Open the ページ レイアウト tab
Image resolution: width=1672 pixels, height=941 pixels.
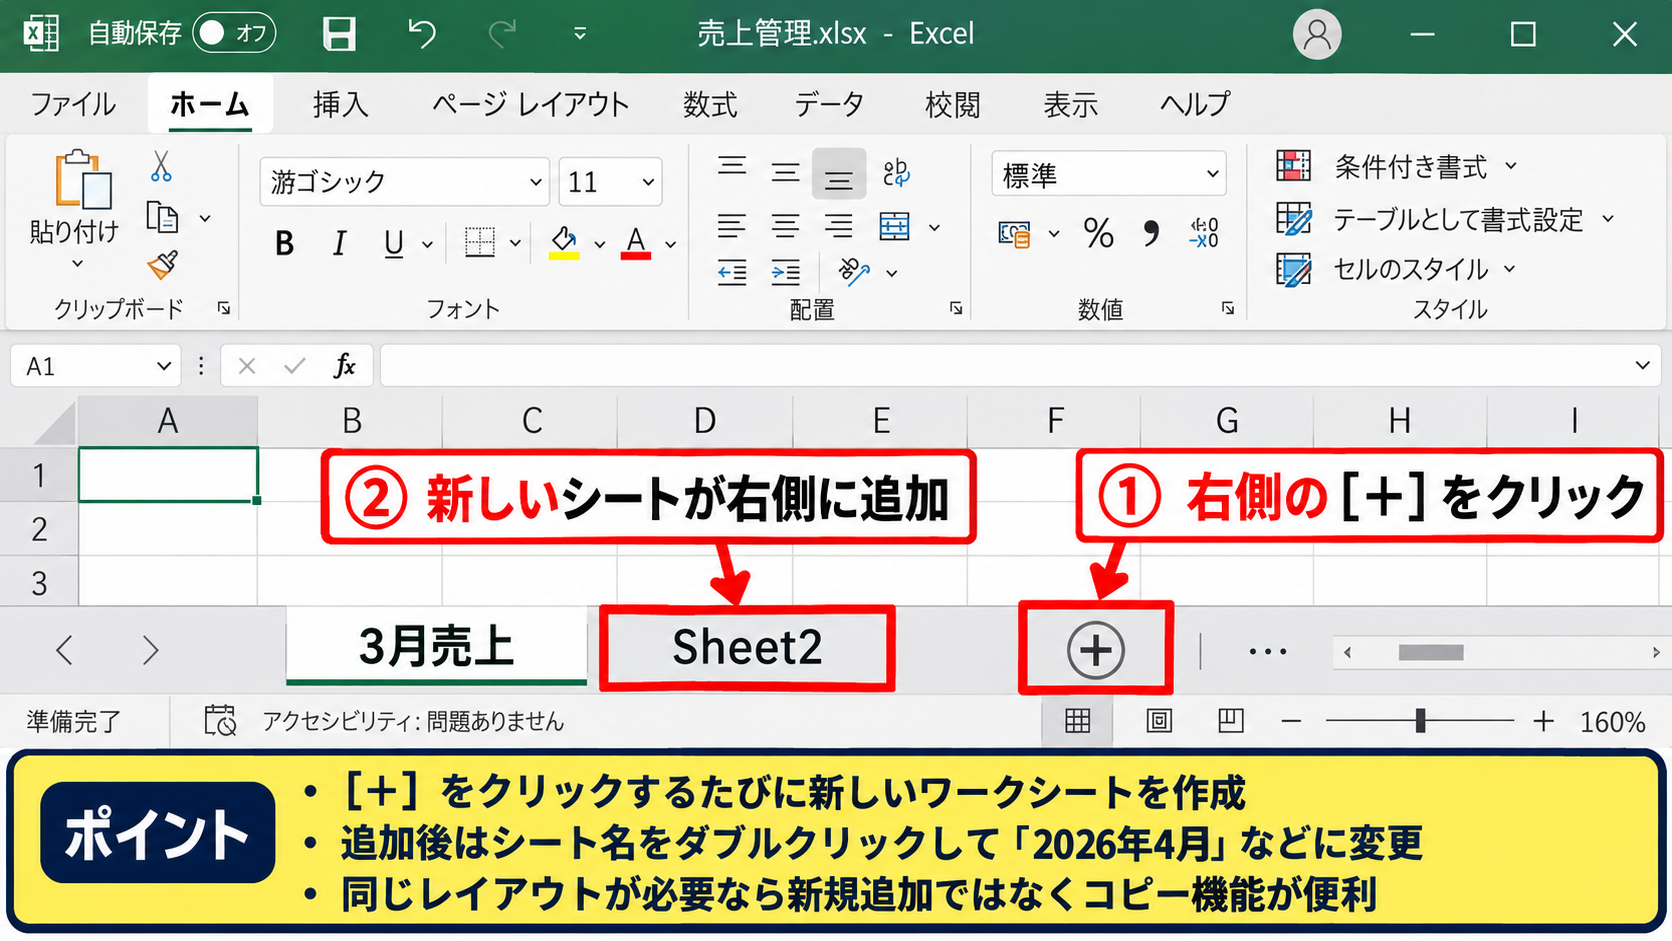click(530, 104)
